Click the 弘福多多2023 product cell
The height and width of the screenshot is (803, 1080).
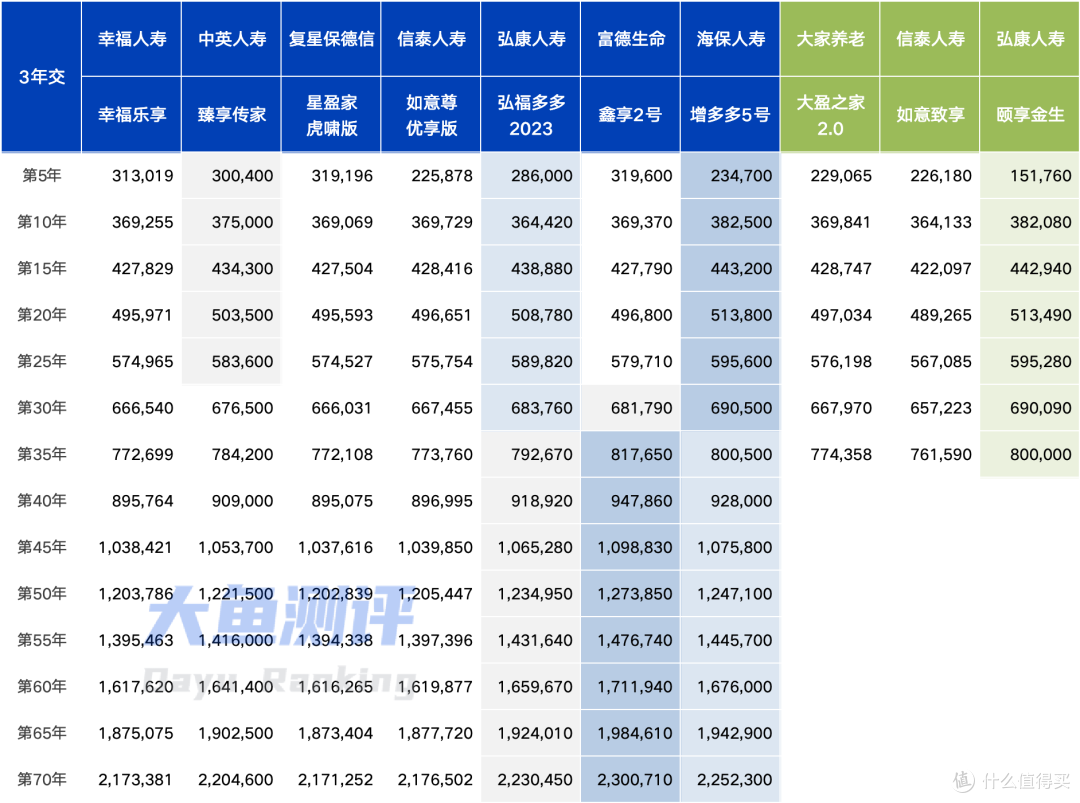[531, 114]
